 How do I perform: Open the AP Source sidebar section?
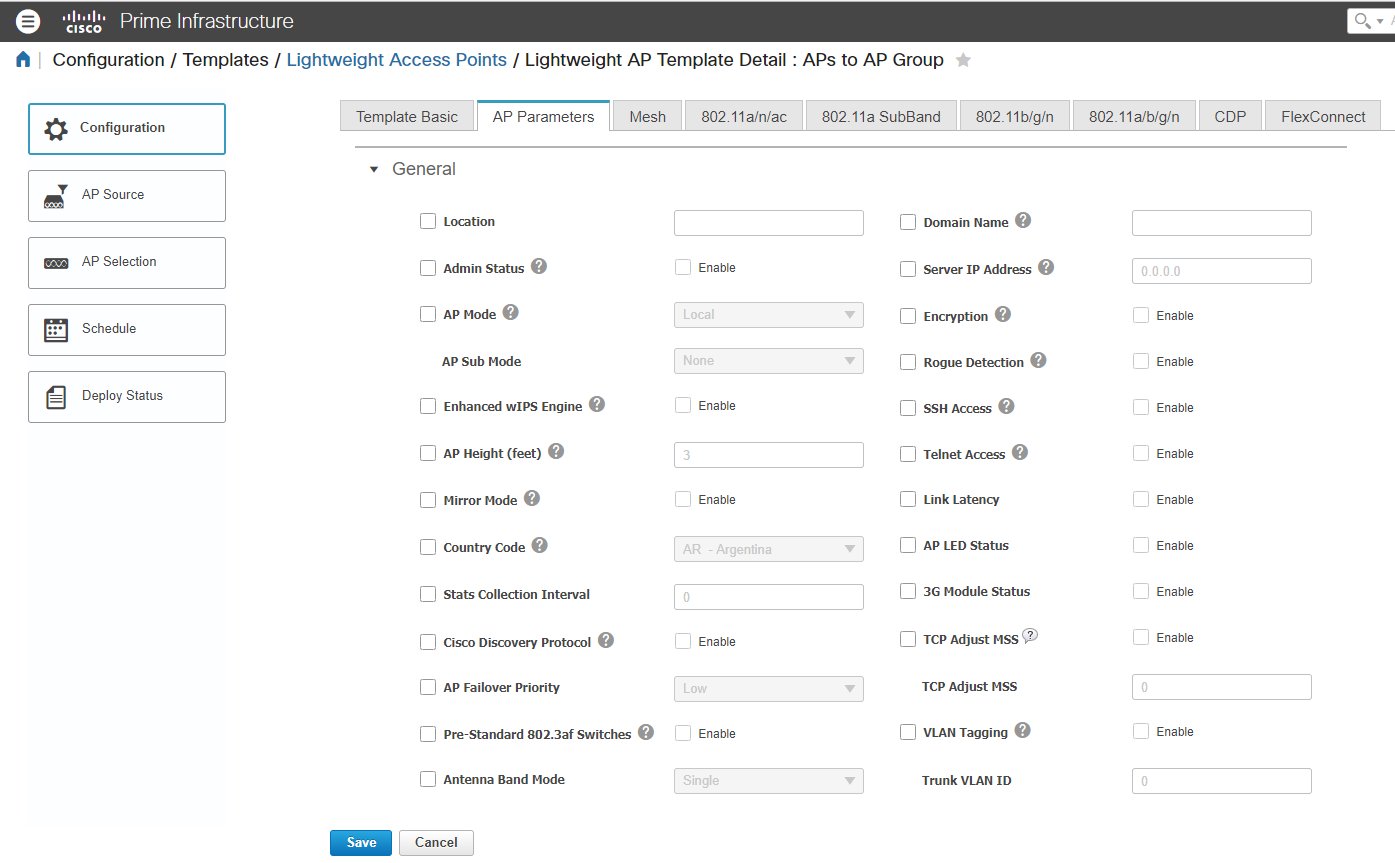[126, 195]
